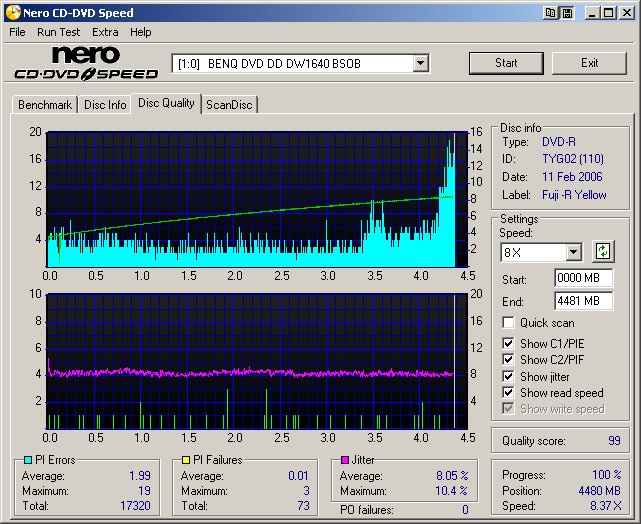Open the Extra menu
Image resolution: width=641 pixels, height=524 pixels.
[x=105, y=32]
